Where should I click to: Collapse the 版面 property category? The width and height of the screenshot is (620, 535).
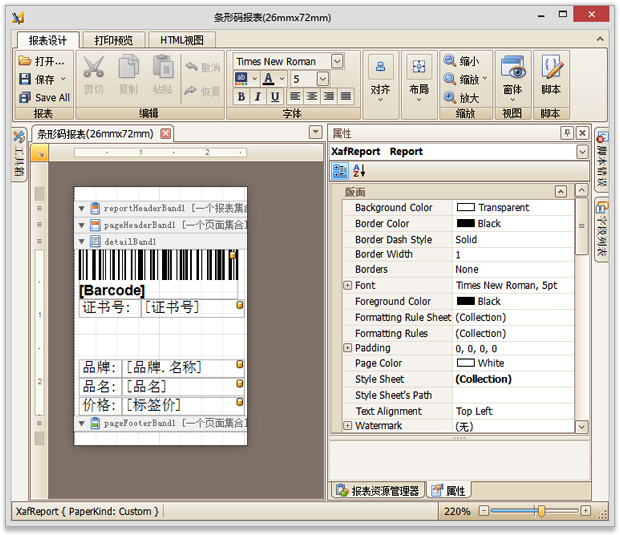point(560,192)
